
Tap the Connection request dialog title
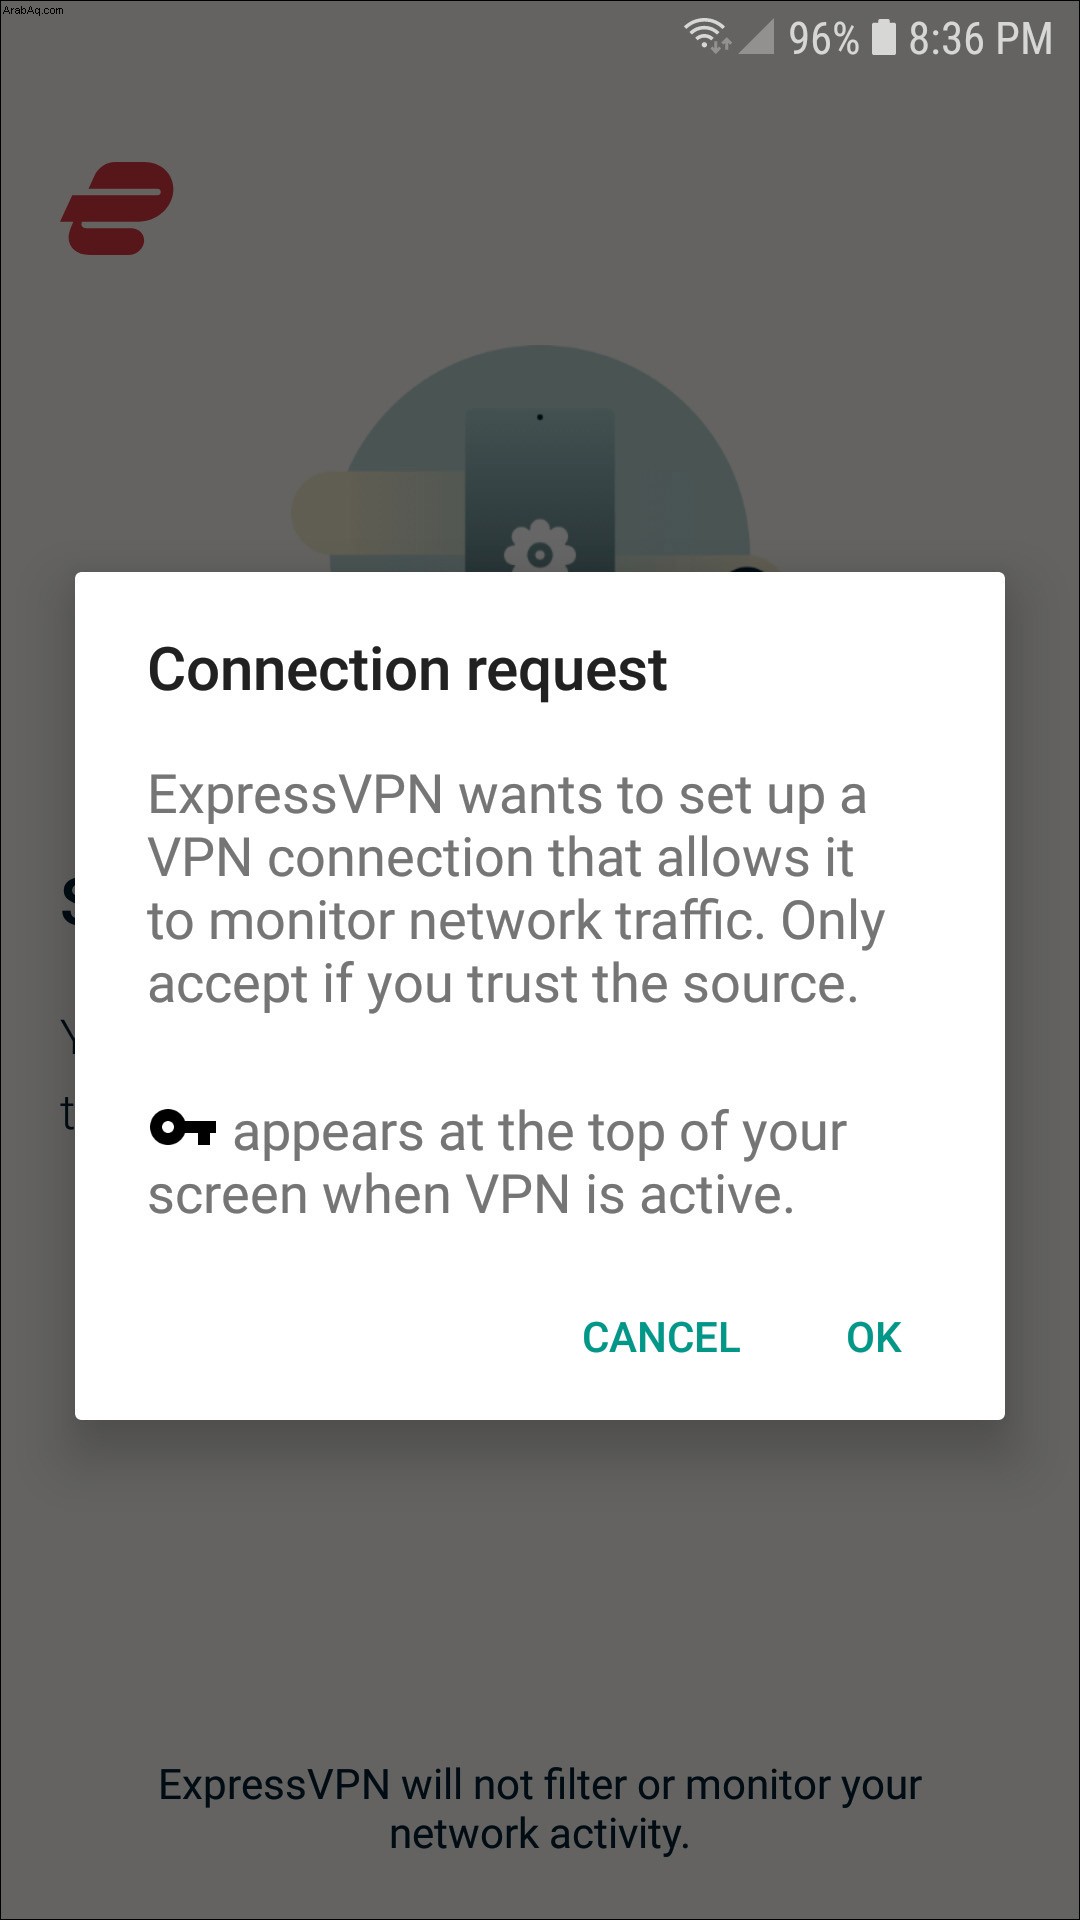coord(407,670)
